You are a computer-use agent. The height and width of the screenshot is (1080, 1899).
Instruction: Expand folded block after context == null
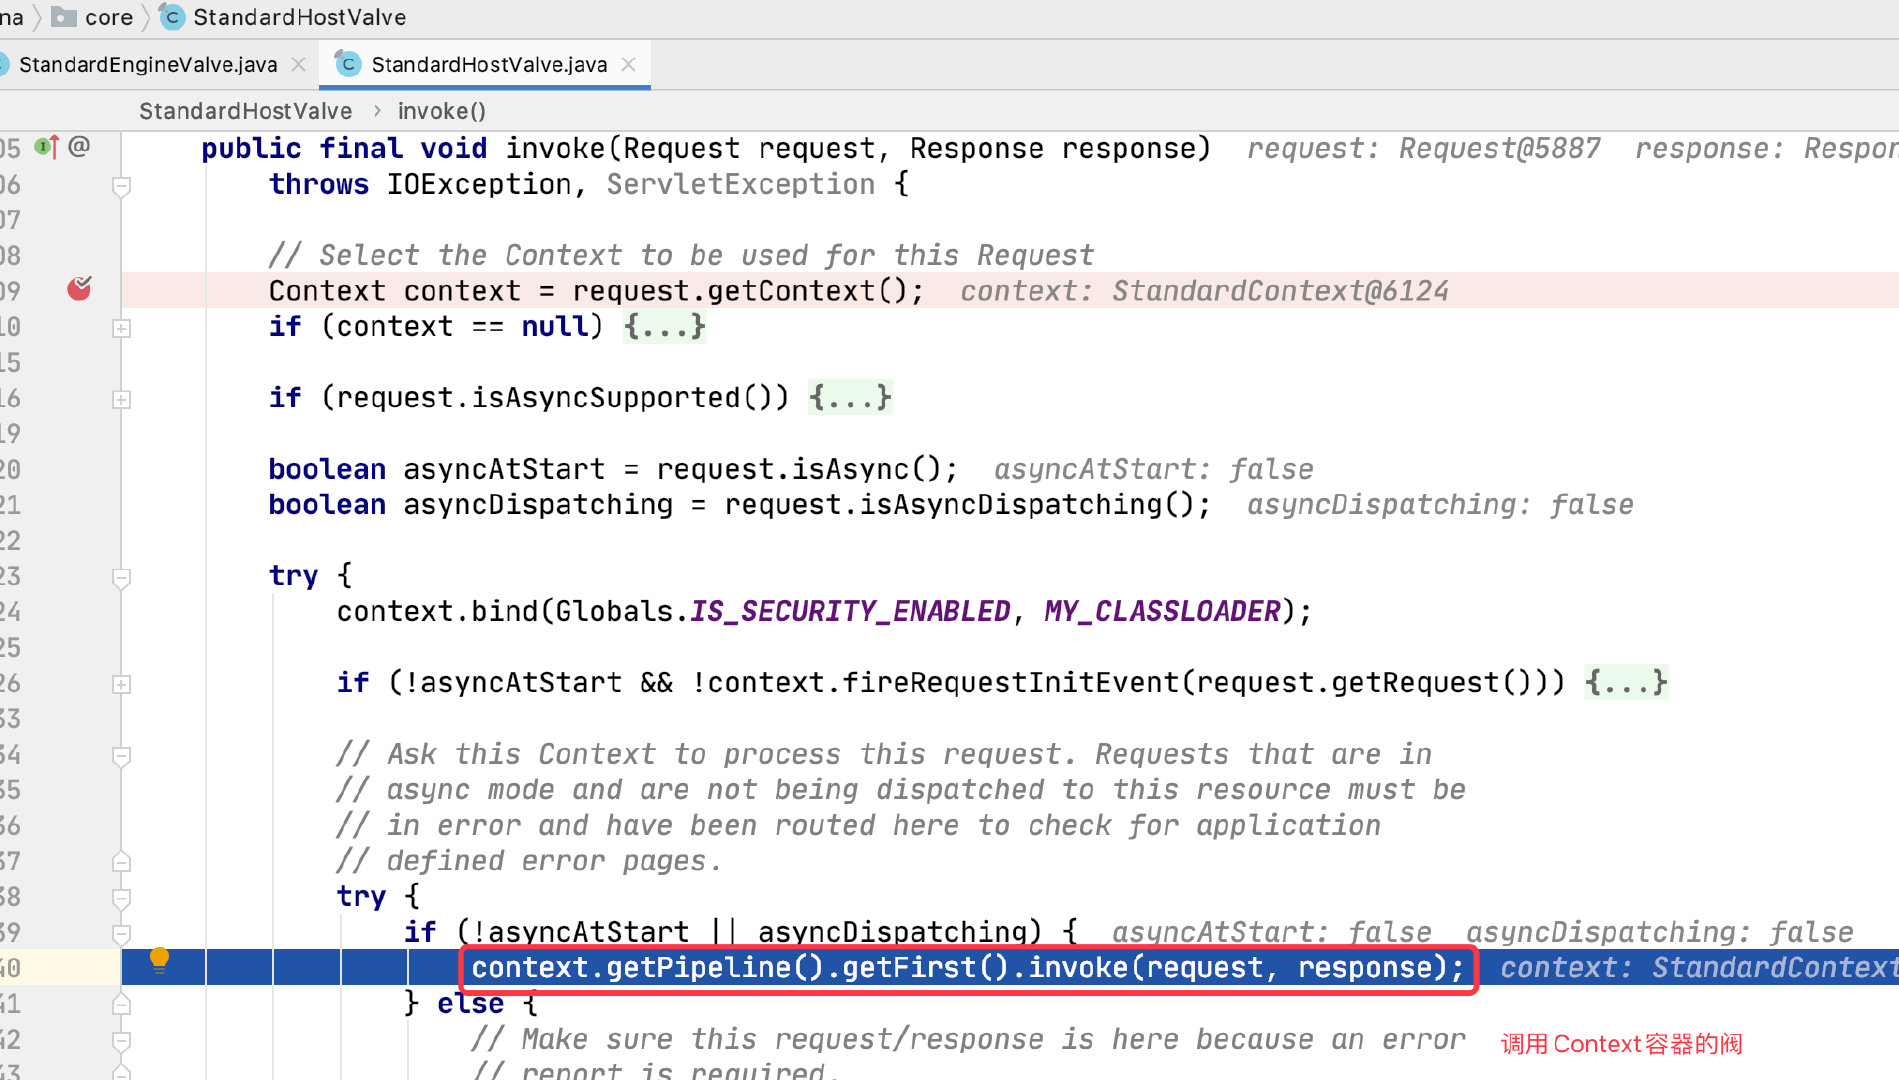pos(664,326)
